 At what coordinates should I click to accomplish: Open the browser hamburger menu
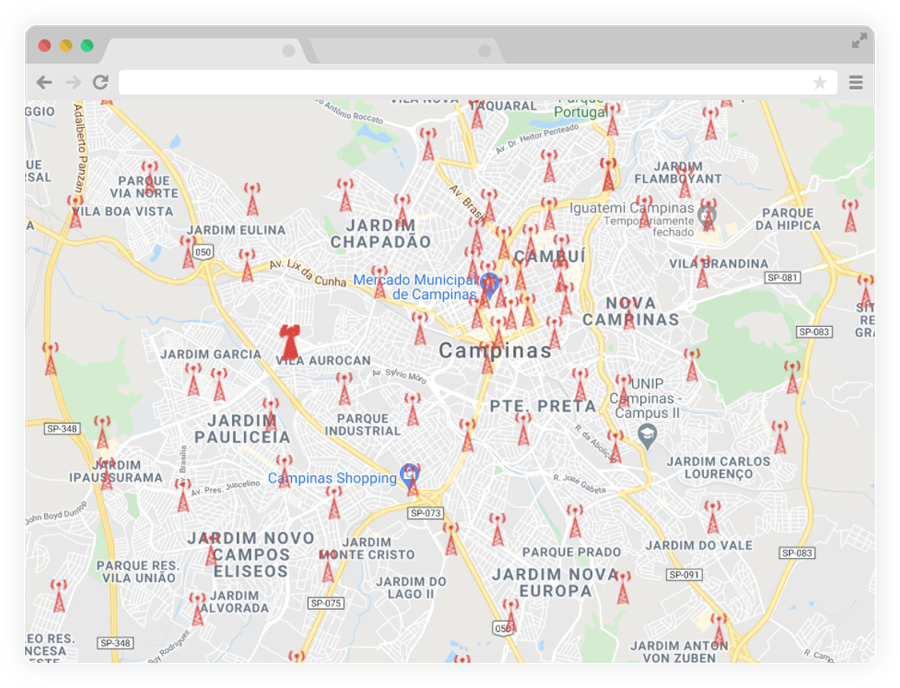856,83
